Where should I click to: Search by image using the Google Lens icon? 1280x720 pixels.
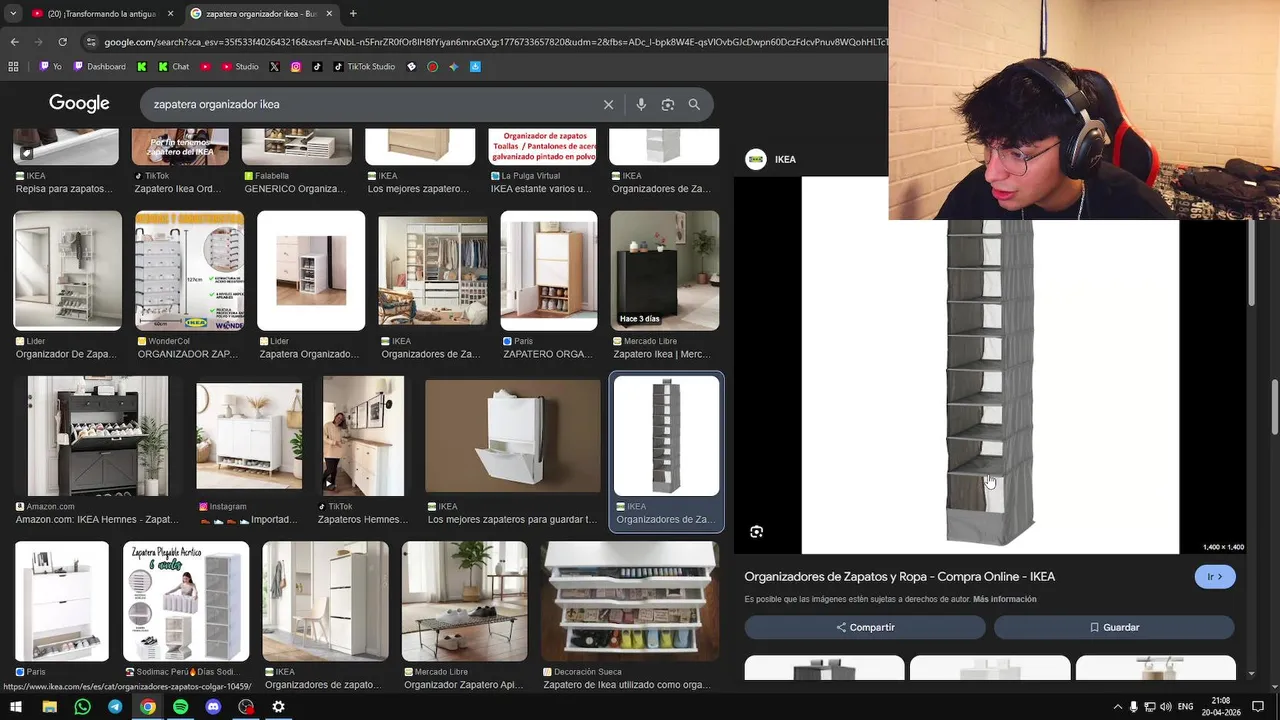click(667, 104)
